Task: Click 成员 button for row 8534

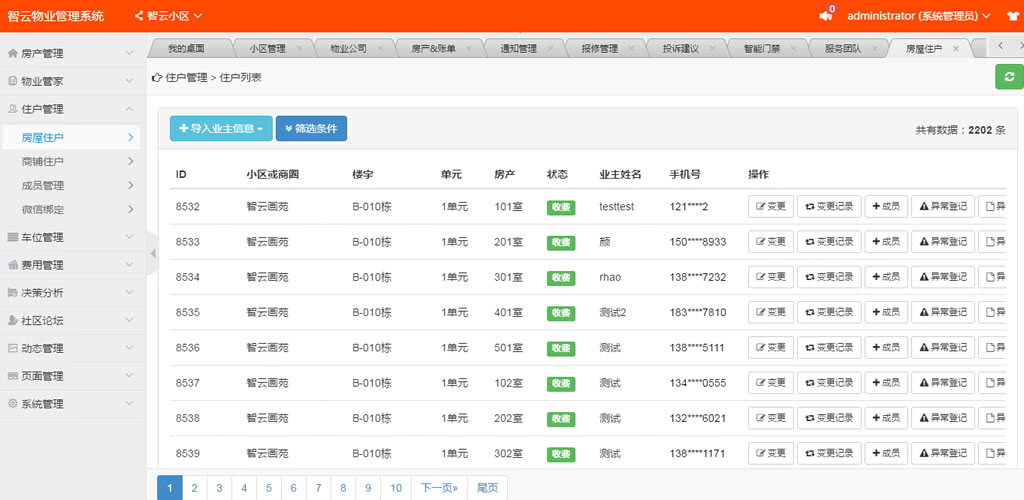Action: click(x=886, y=277)
